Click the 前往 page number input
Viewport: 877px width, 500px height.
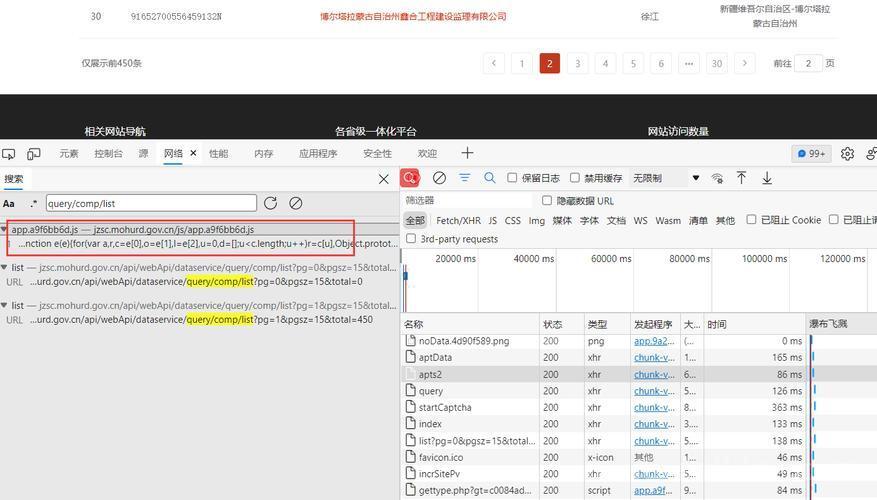click(808, 63)
